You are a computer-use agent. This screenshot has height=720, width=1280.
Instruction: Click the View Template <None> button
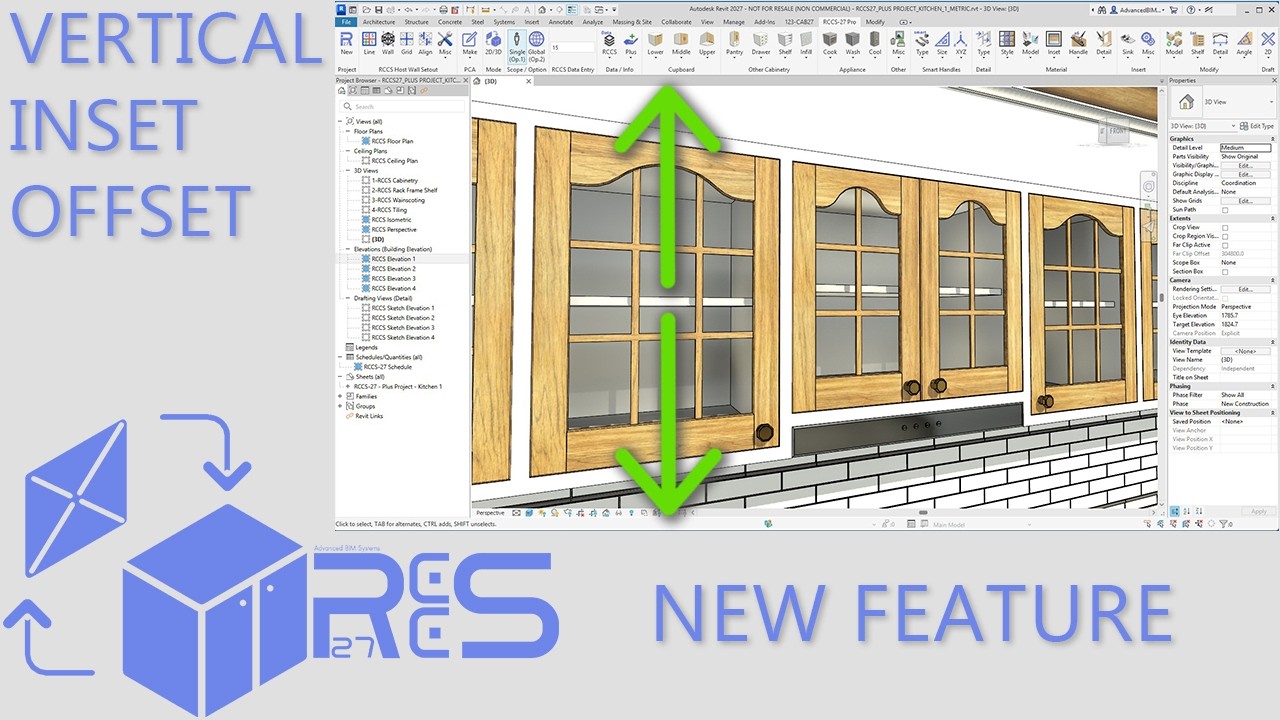1246,351
